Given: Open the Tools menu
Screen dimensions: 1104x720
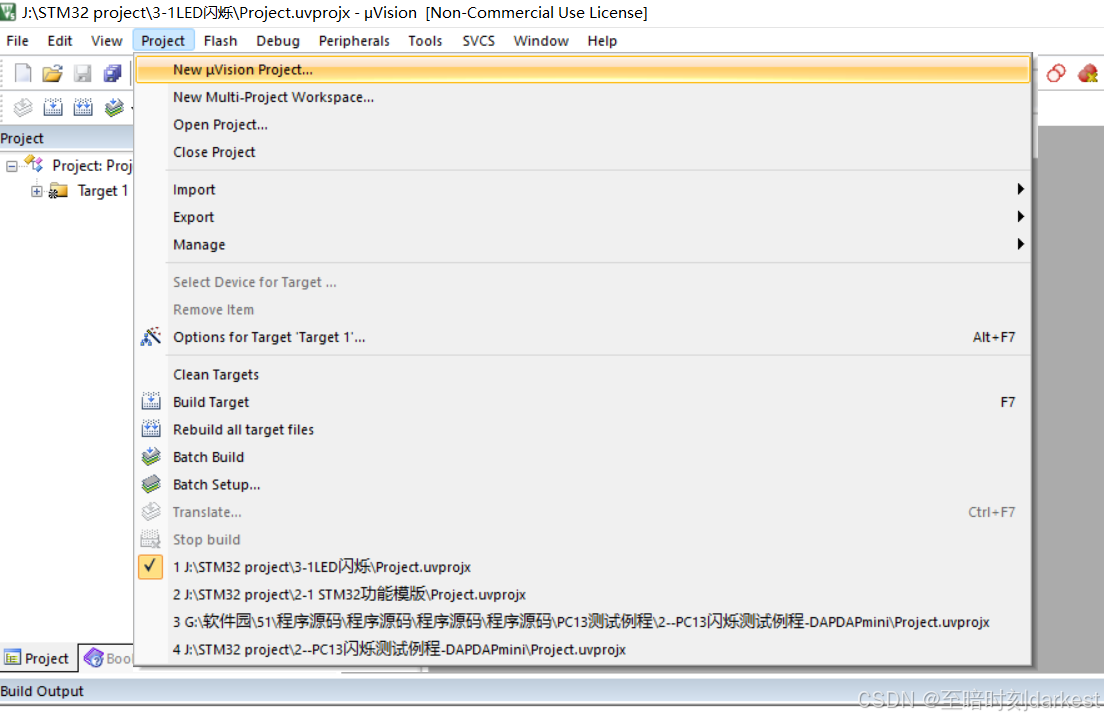Looking at the screenshot, I should 425,41.
